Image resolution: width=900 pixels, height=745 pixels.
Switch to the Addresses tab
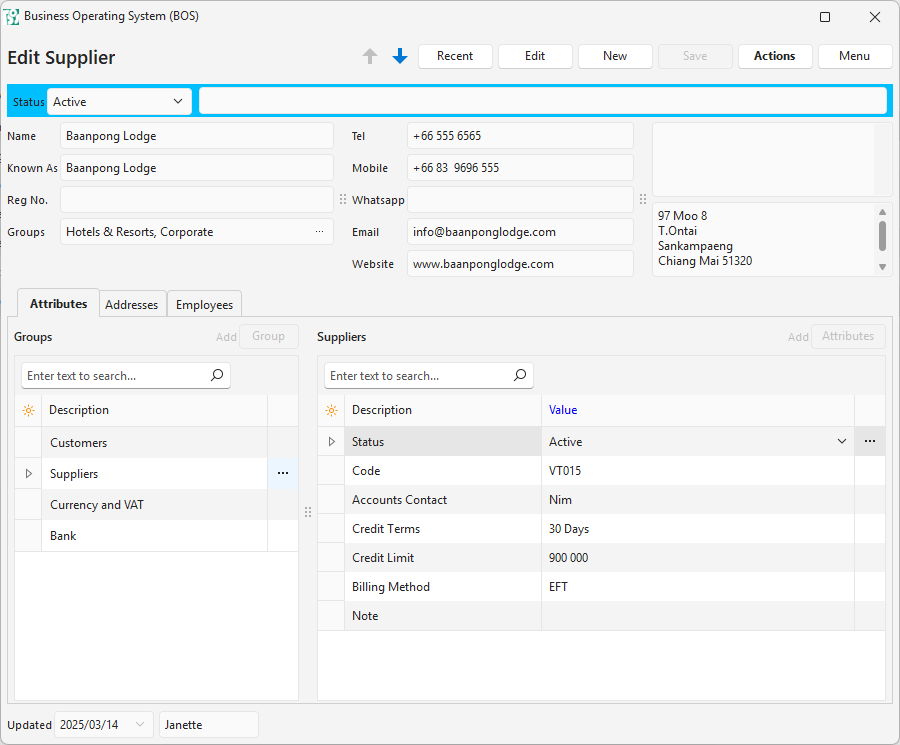(132, 305)
